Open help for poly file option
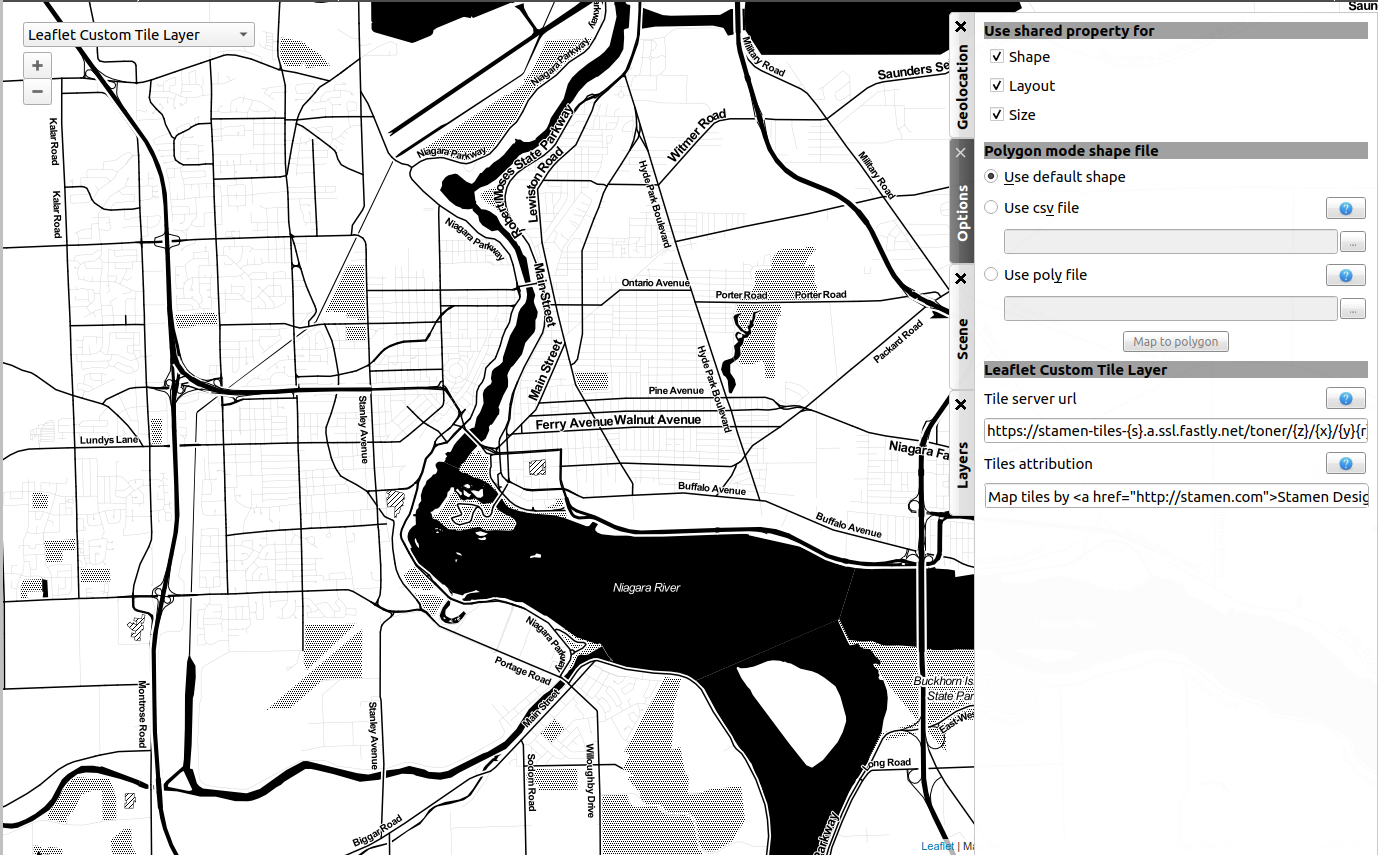This screenshot has width=1378, height=855. tap(1345, 275)
